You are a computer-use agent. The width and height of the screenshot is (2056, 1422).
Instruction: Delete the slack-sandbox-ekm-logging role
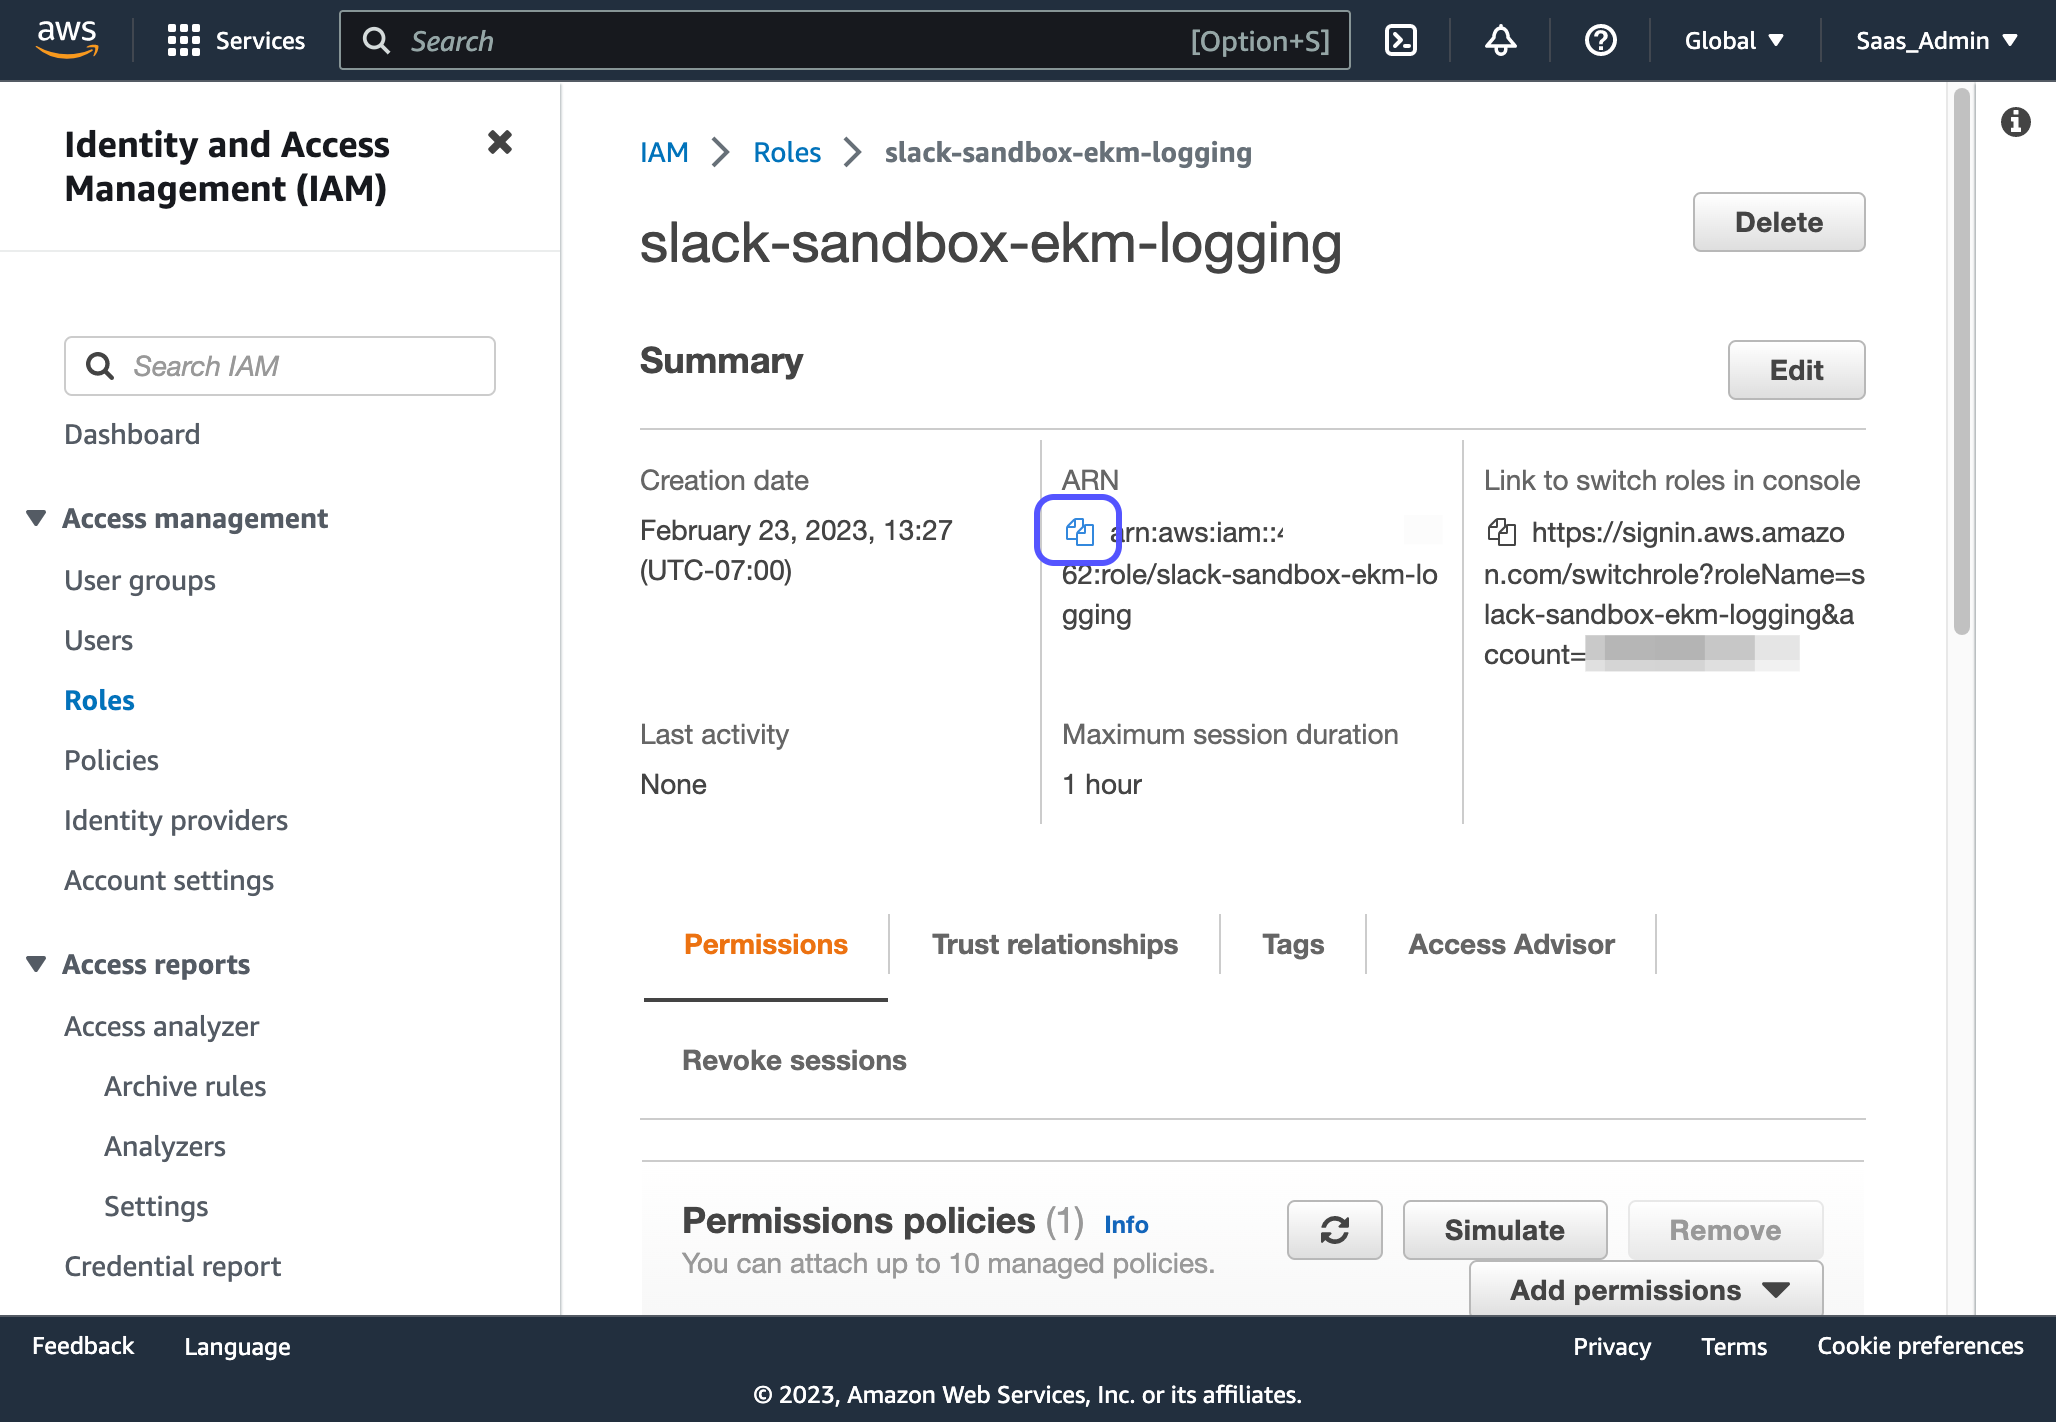(1778, 222)
